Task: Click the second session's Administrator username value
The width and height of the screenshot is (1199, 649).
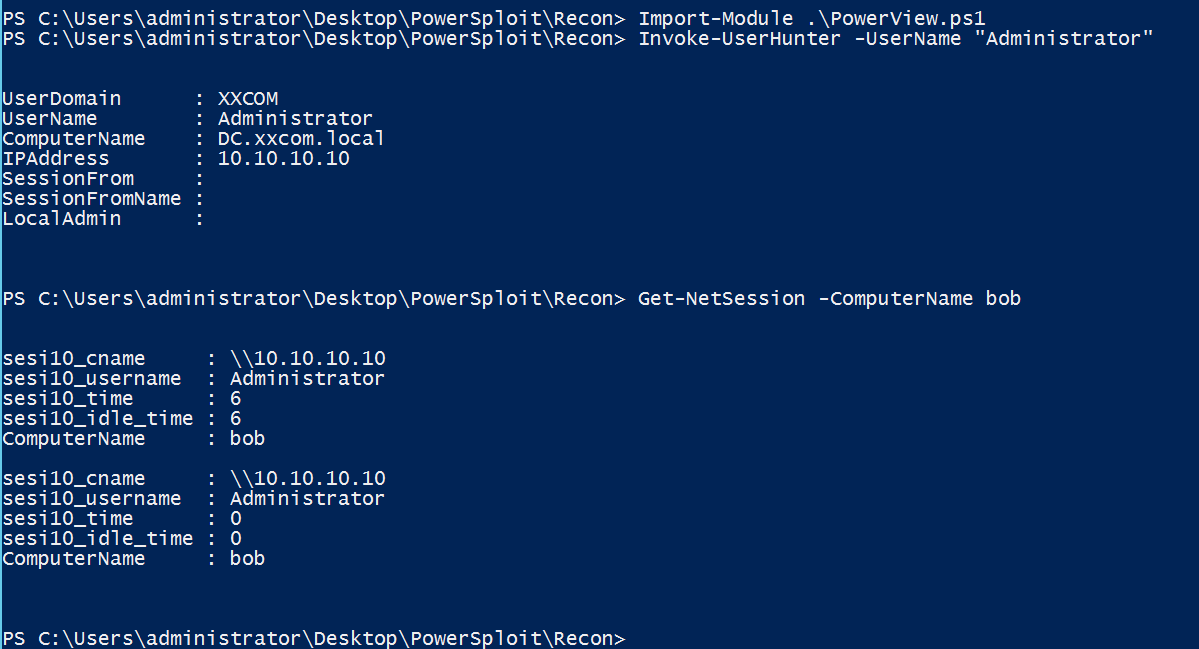Action: pos(307,498)
